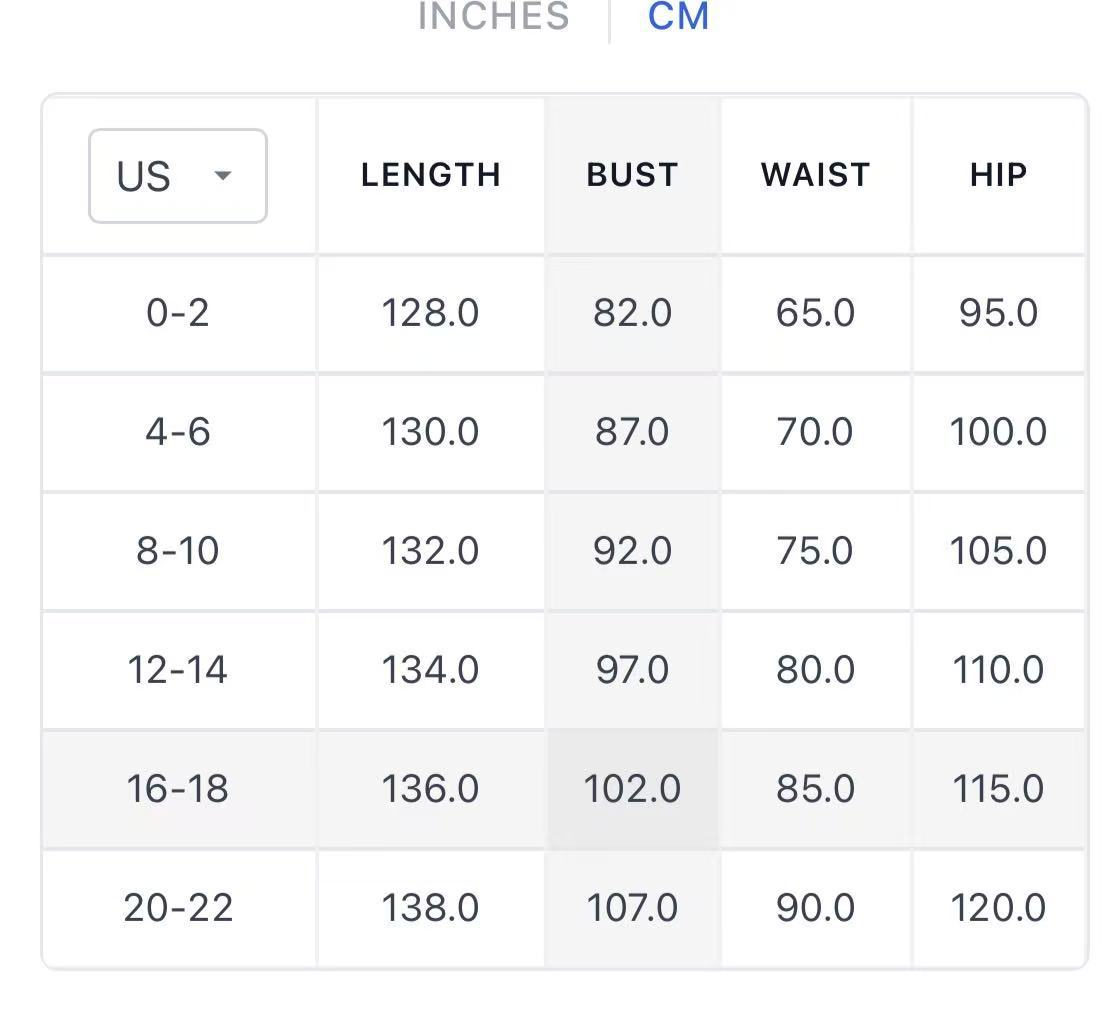Click the 128.0 length cell
1106x1023 pixels.
coord(430,313)
